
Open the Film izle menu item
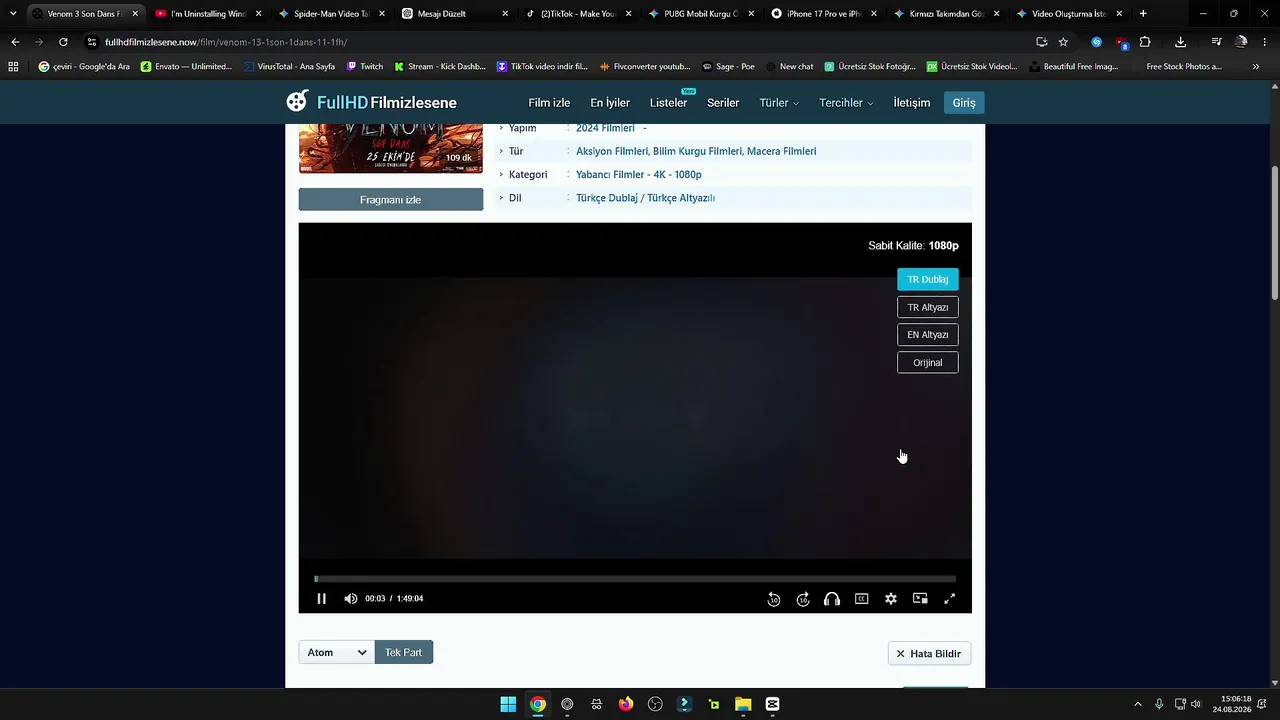pos(549,103)
